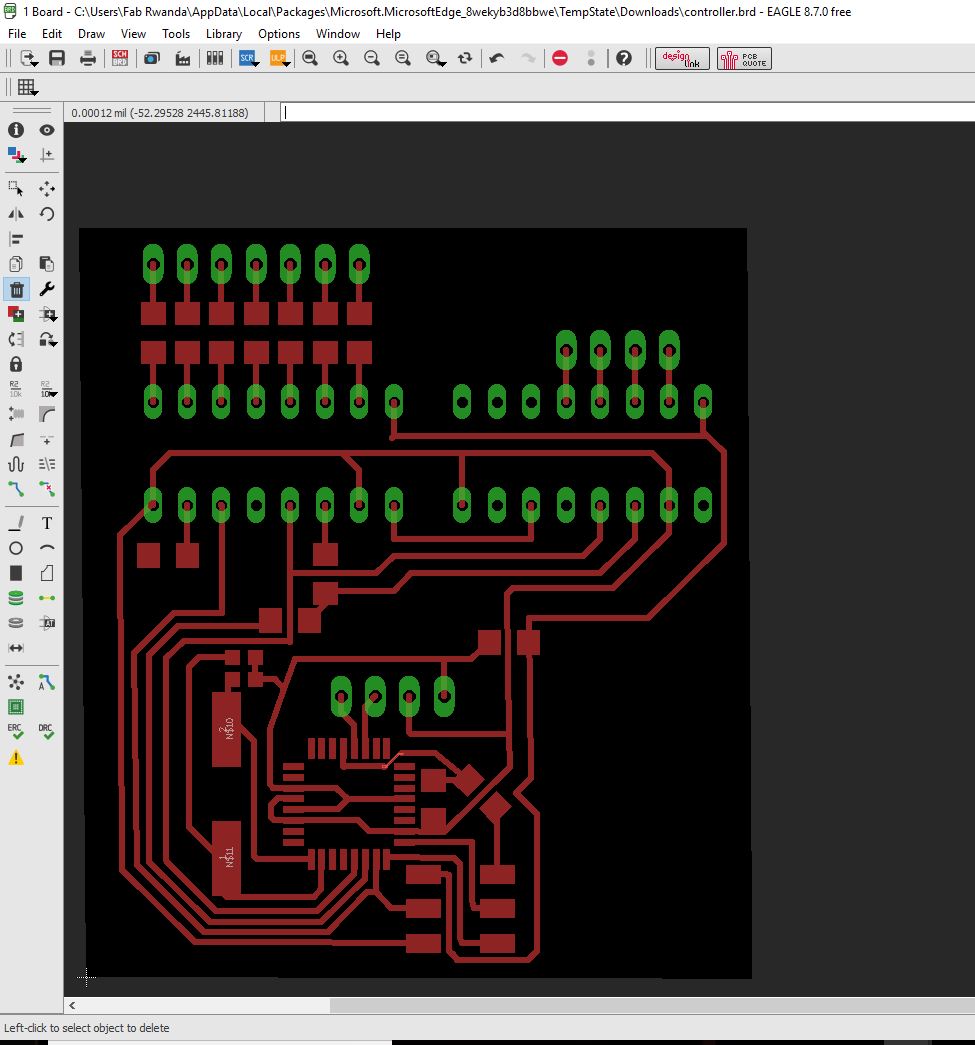
Task: Select the Change wrench tool
Action: tap(47, 289)
